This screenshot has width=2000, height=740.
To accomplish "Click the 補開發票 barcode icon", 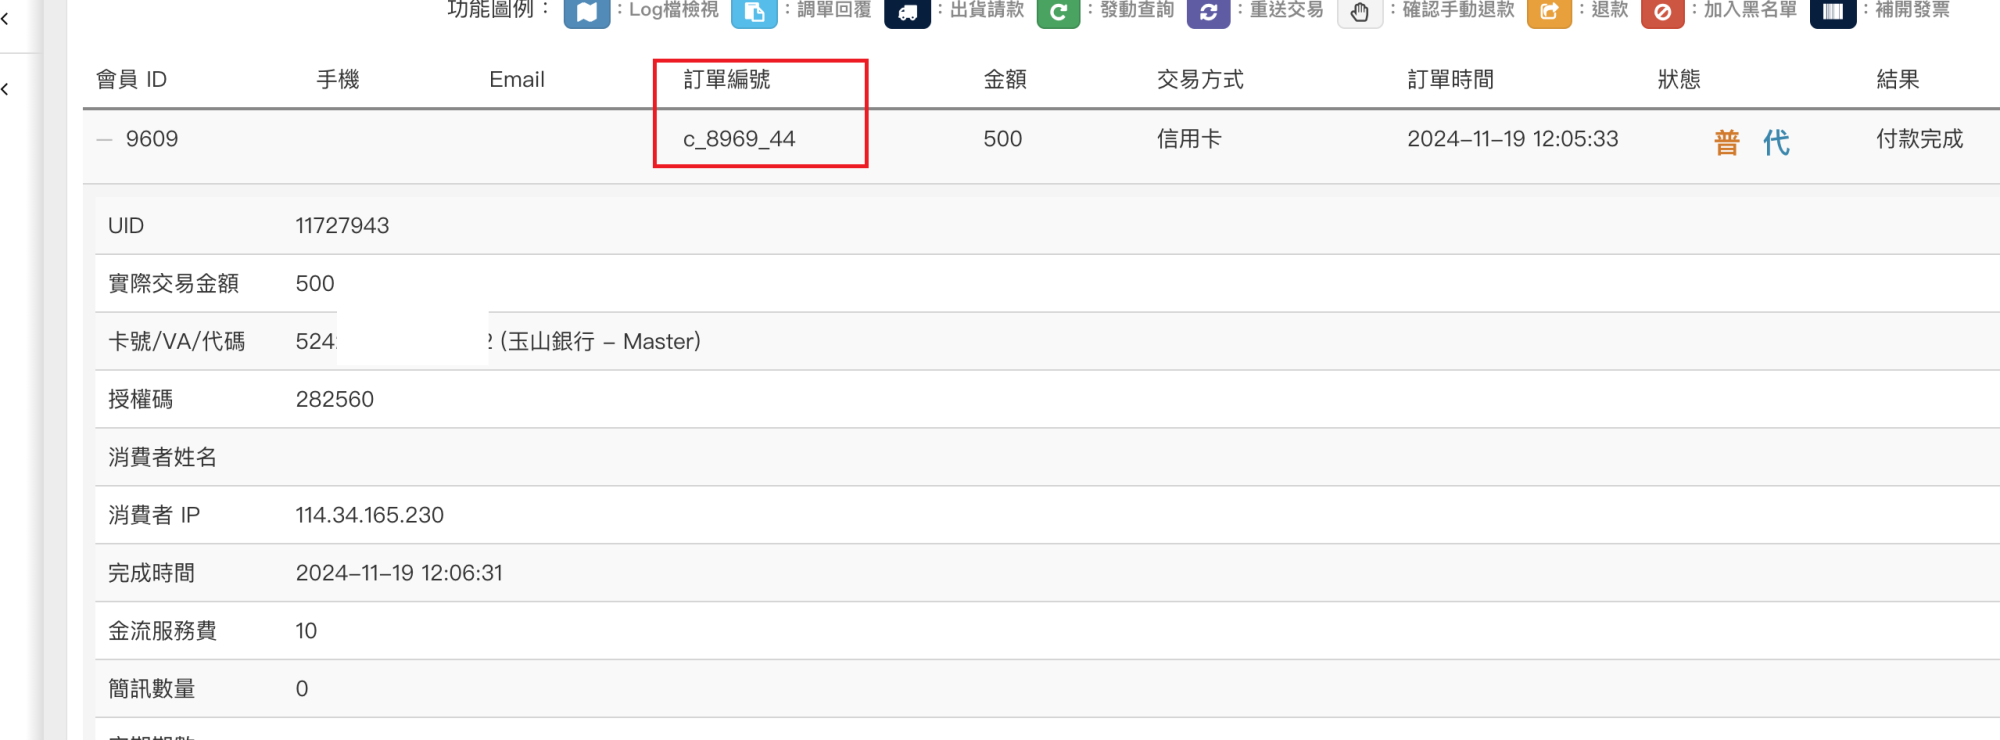I will (1832, 12).
